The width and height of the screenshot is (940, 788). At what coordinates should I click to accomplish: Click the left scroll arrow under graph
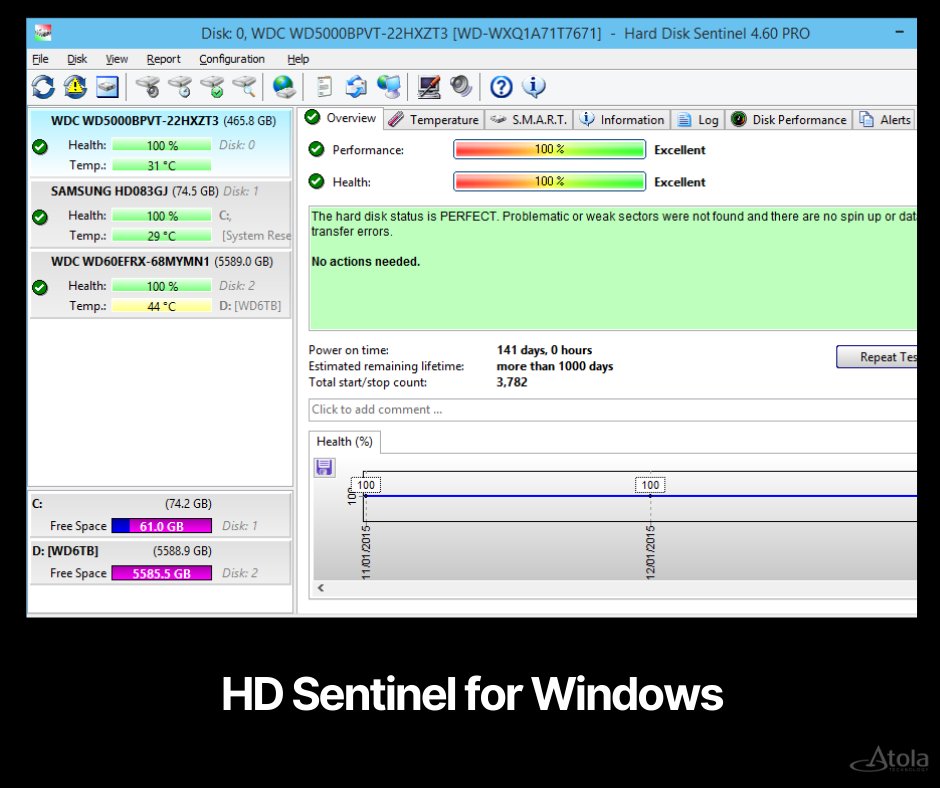pos(321,588)
